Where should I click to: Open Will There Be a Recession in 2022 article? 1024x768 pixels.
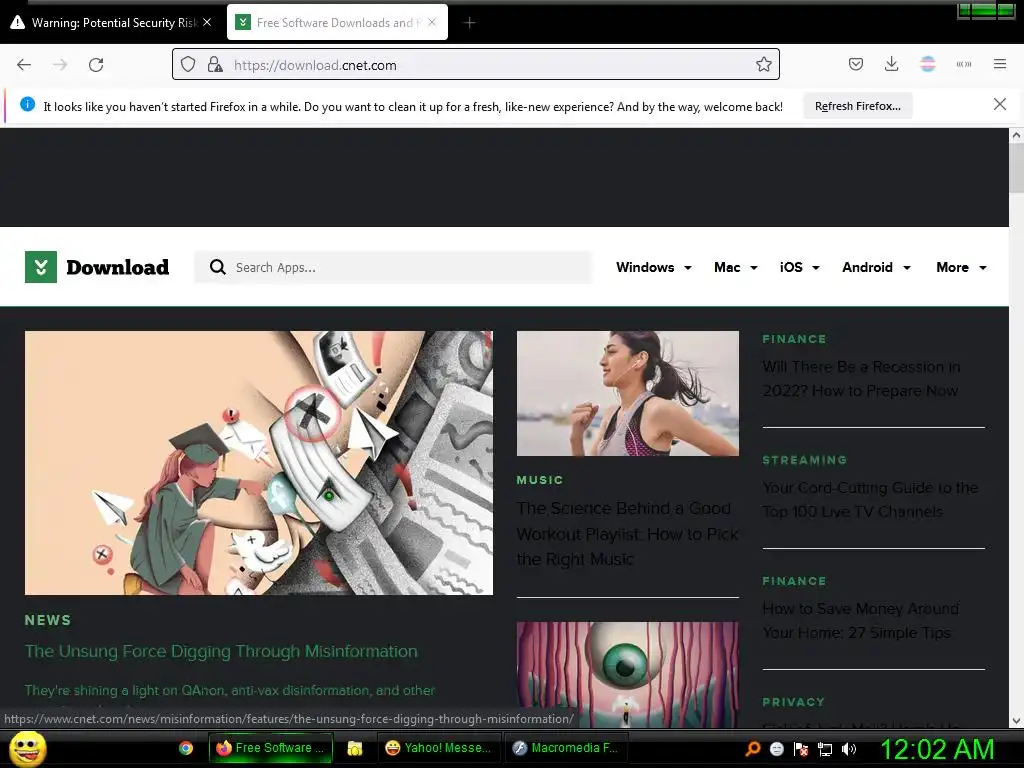(x=861, y=379)
